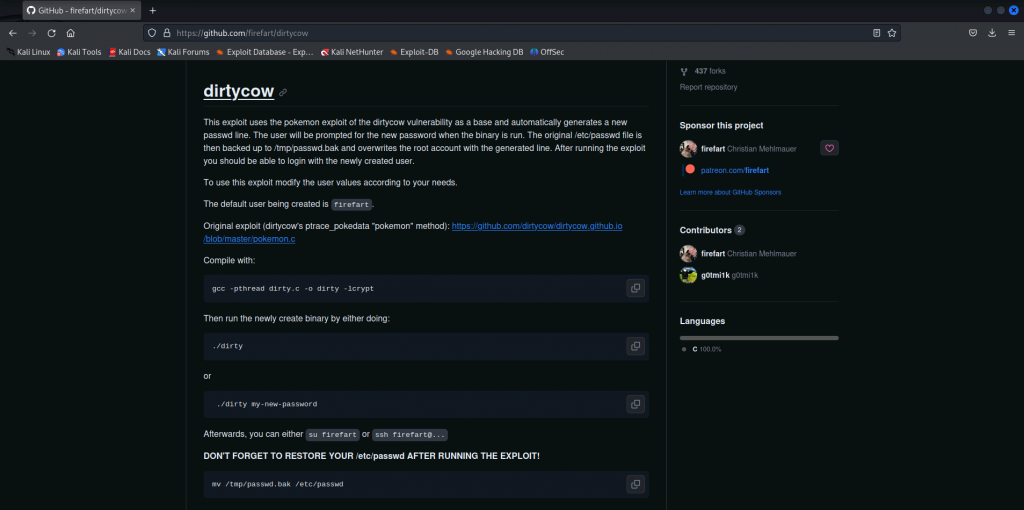Click the tracking protection shield icon
This screenshot has width=1024, height=510.
[152, 33]
